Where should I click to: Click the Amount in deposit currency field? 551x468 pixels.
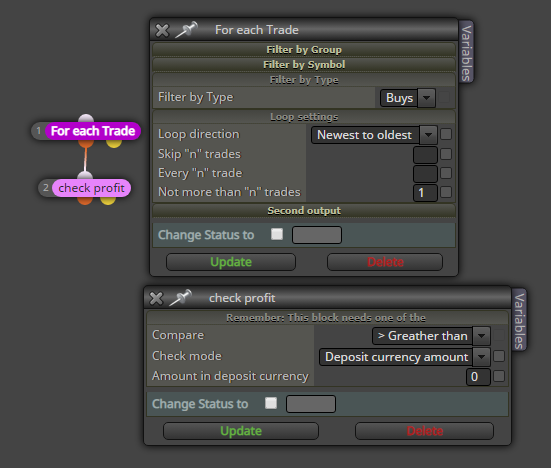[x=478, y=377]
